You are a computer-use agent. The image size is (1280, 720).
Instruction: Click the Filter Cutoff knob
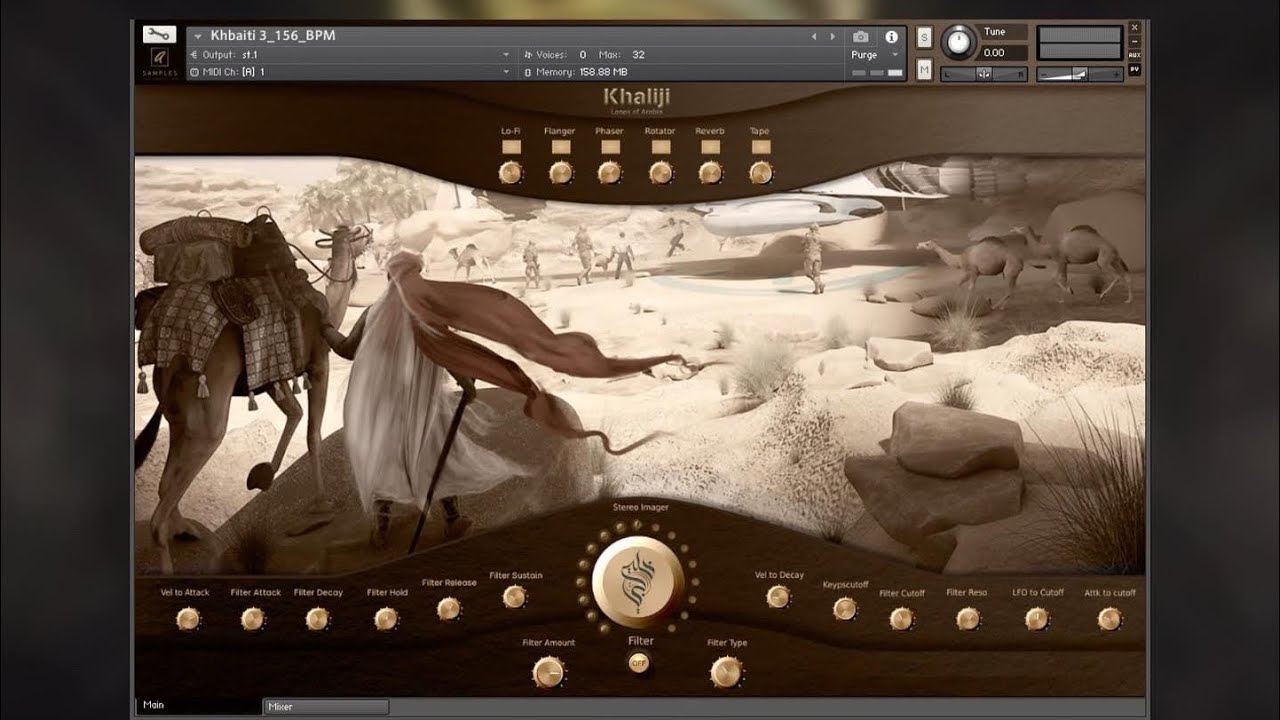(x=902, y=619)
